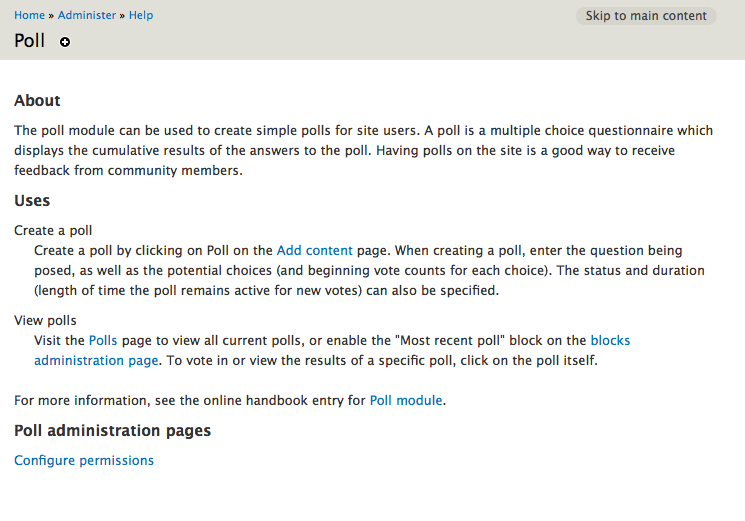
Task: Select the View polls term label
Action: click(45, 321)
